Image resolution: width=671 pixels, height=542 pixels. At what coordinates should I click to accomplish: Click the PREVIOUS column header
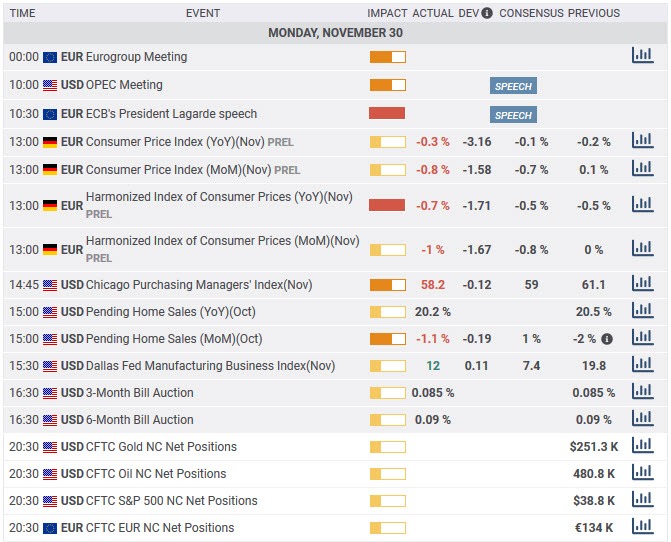pos(594,13)
